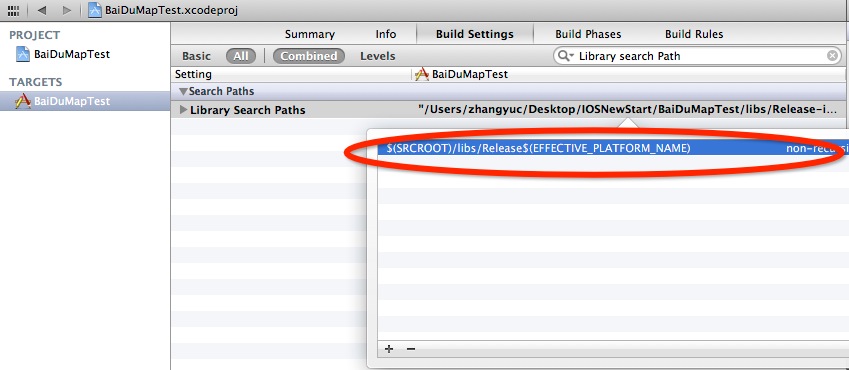Screen dimensions: 849x370
Task: Click the BaiDuMapTest column header
Action: pos(470,74)
